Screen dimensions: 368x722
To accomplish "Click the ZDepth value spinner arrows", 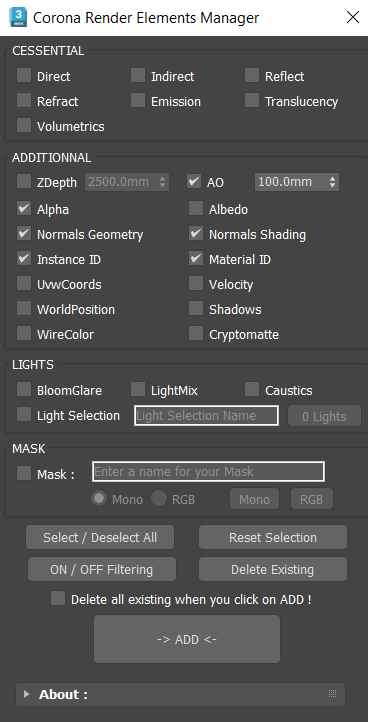I will [x=162, y=182].
